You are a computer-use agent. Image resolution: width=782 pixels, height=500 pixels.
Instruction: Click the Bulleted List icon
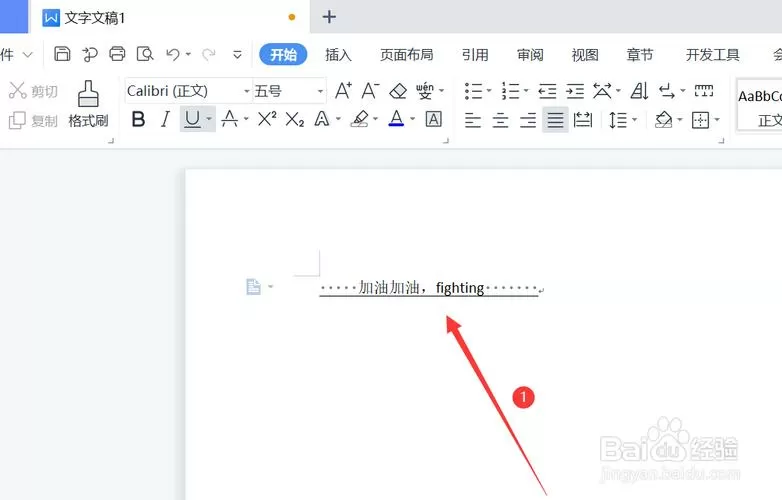pyautogui.click(x=473, y=91)
